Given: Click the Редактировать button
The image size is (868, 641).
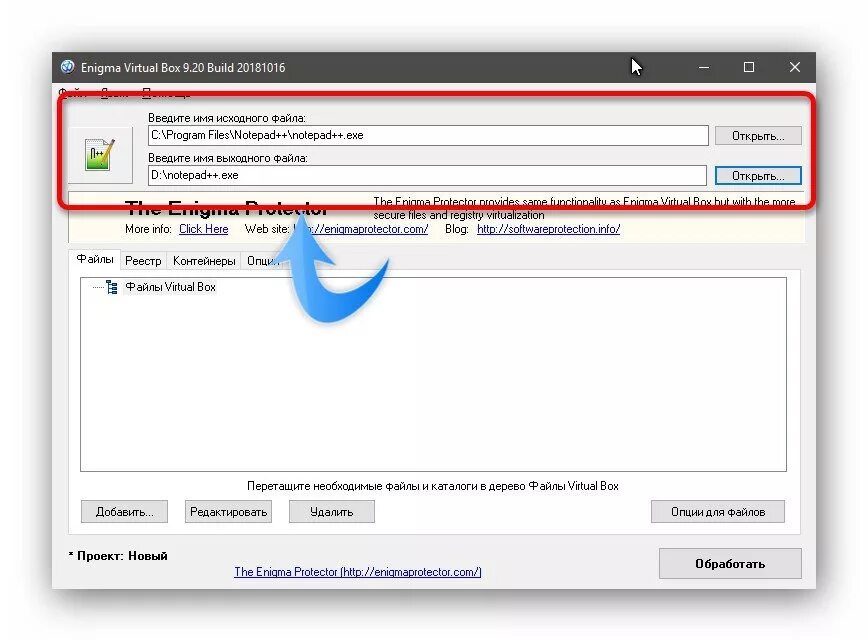Looking at the screenshot, I should point(228,512).
